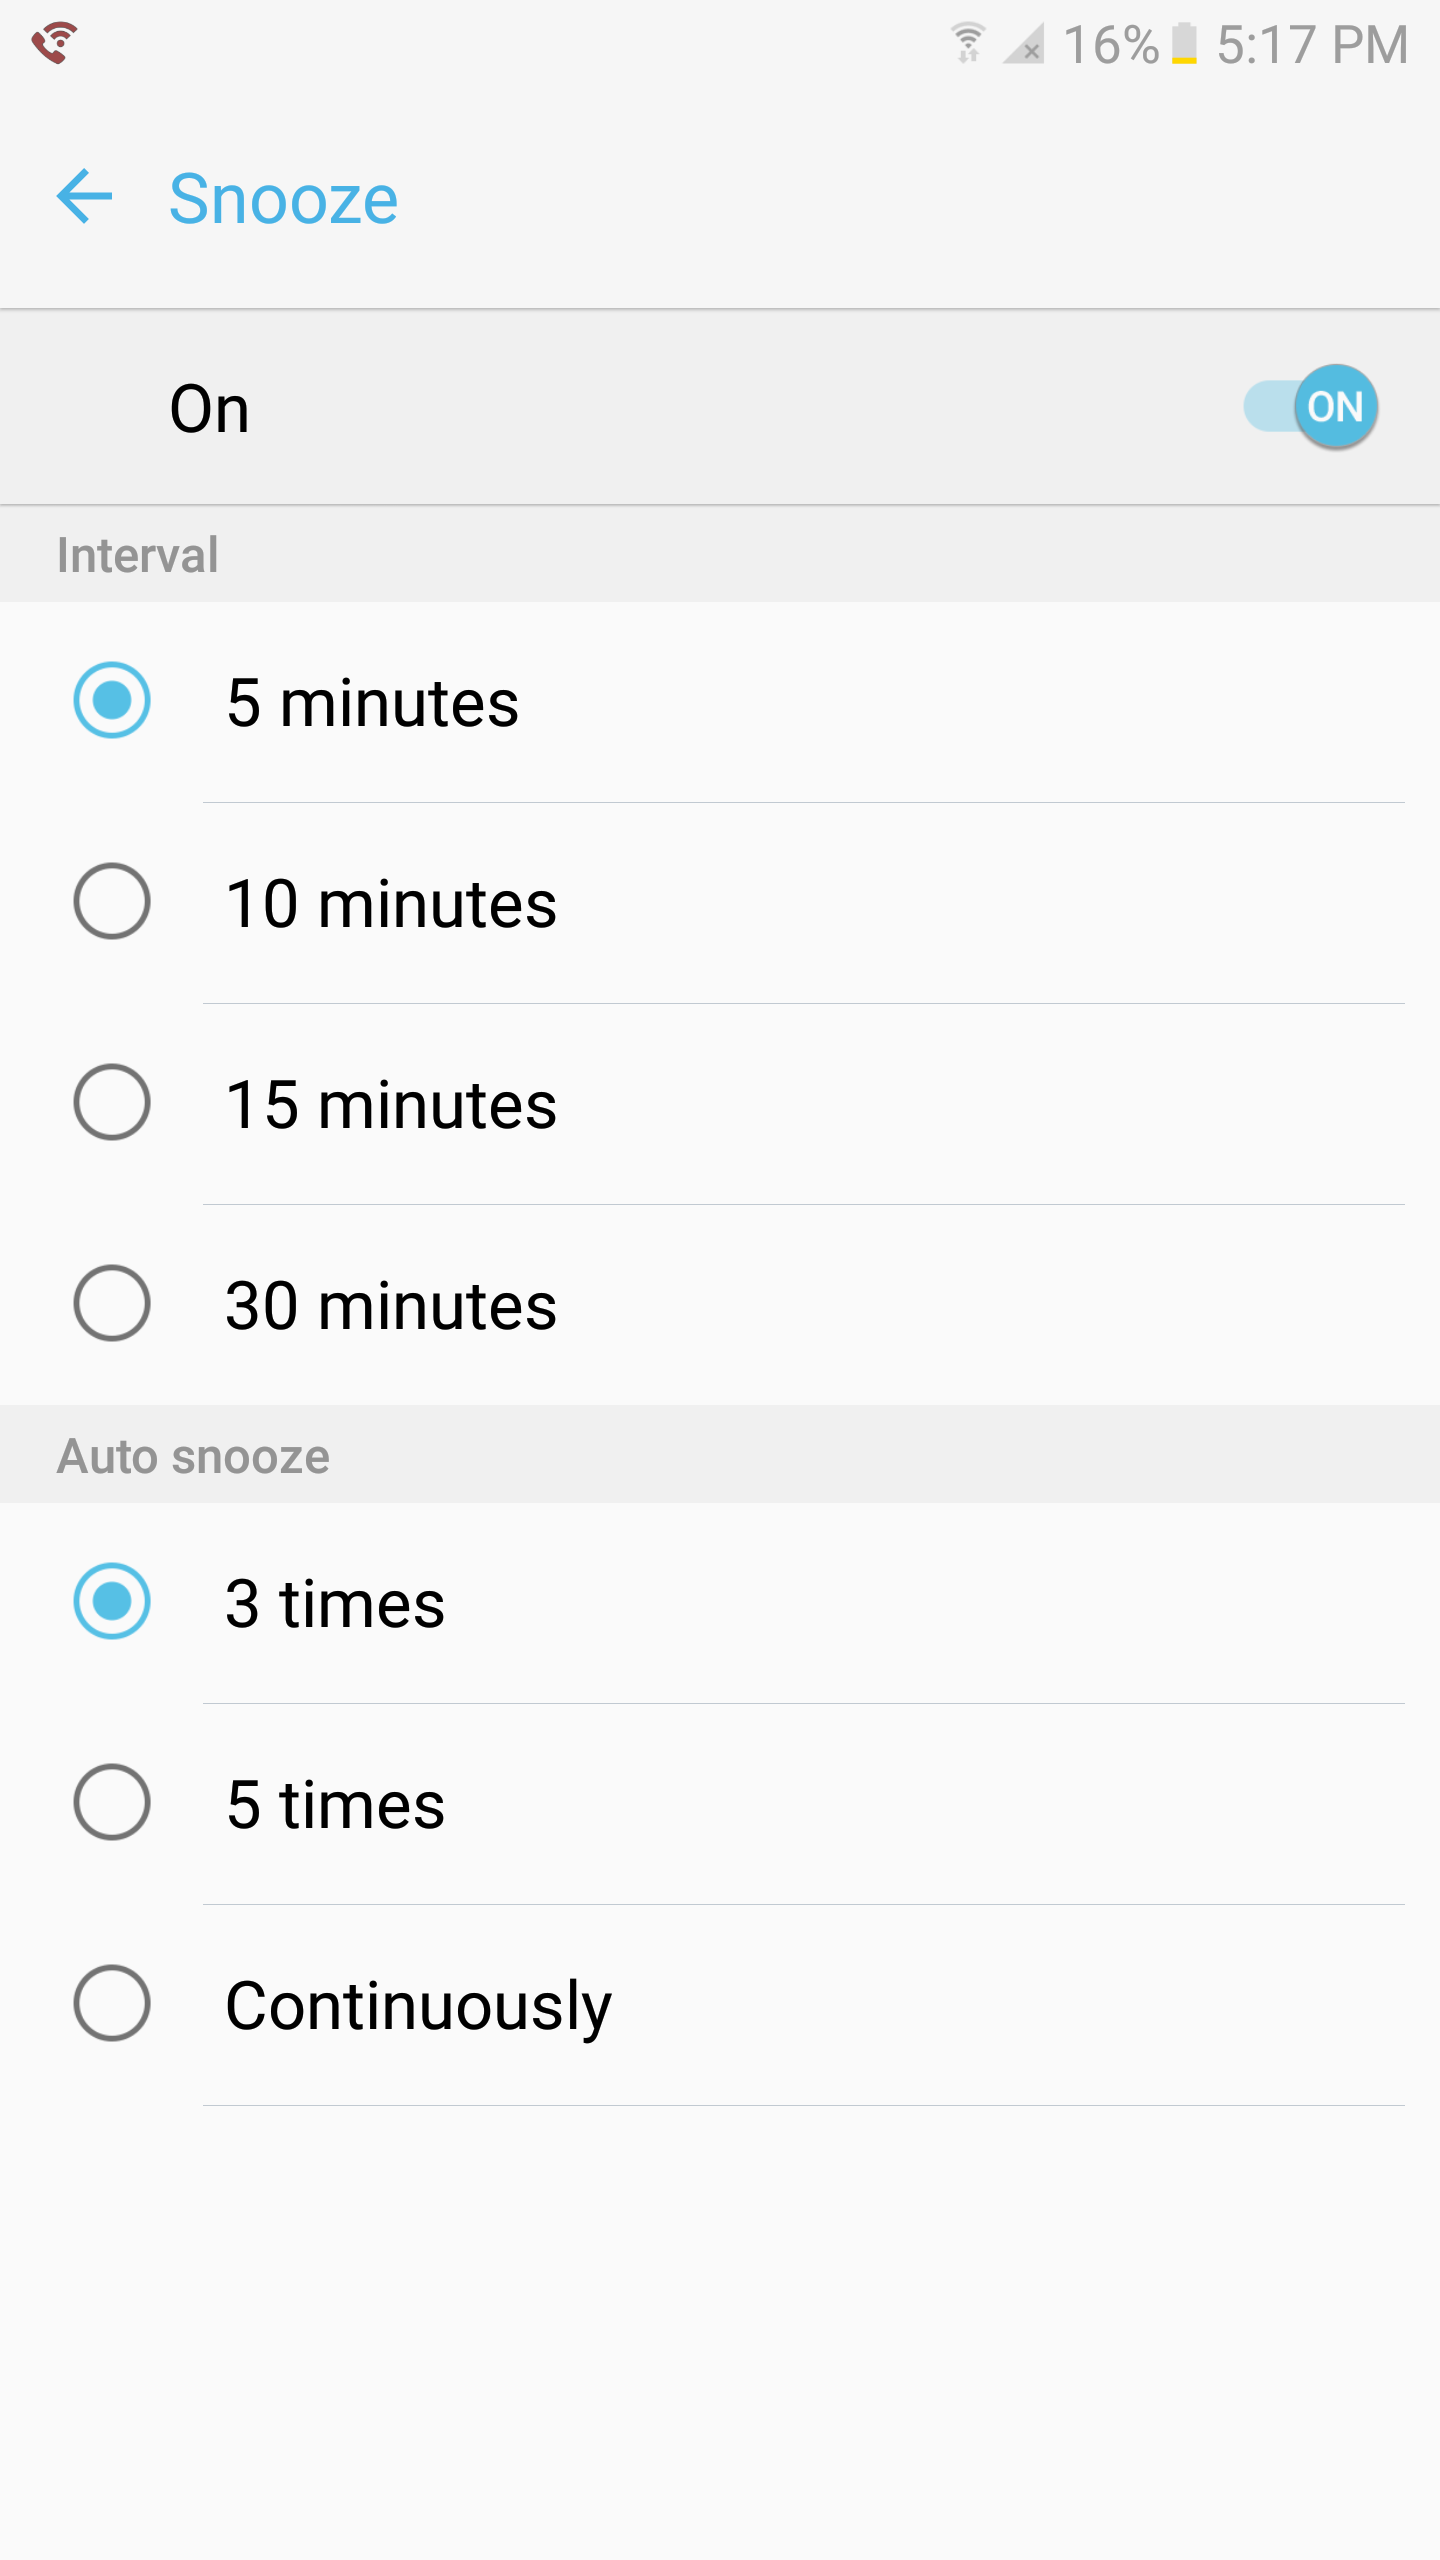The image size is (1440, 2560).
Task: Choose the 5 times radio button
Action: click(112, 1802)
